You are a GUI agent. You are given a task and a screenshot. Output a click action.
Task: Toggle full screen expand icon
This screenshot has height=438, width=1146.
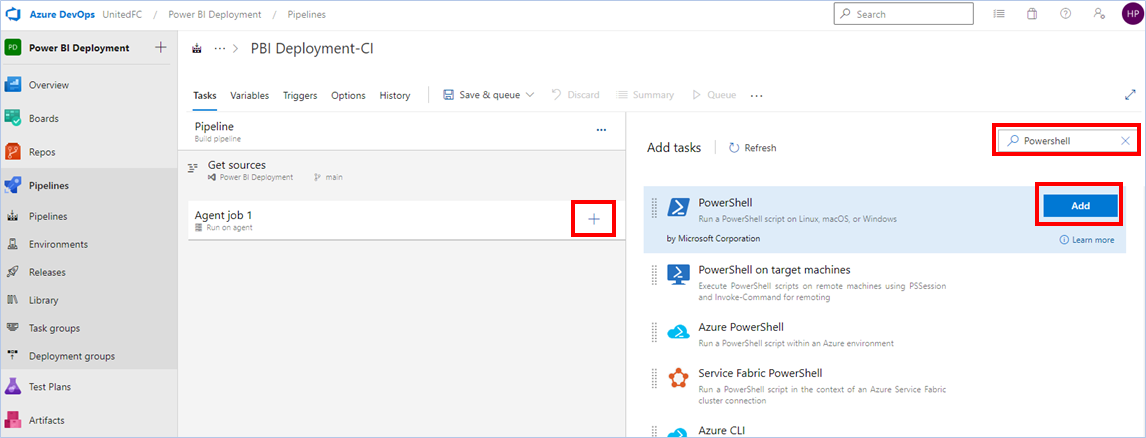(1131, 95)
